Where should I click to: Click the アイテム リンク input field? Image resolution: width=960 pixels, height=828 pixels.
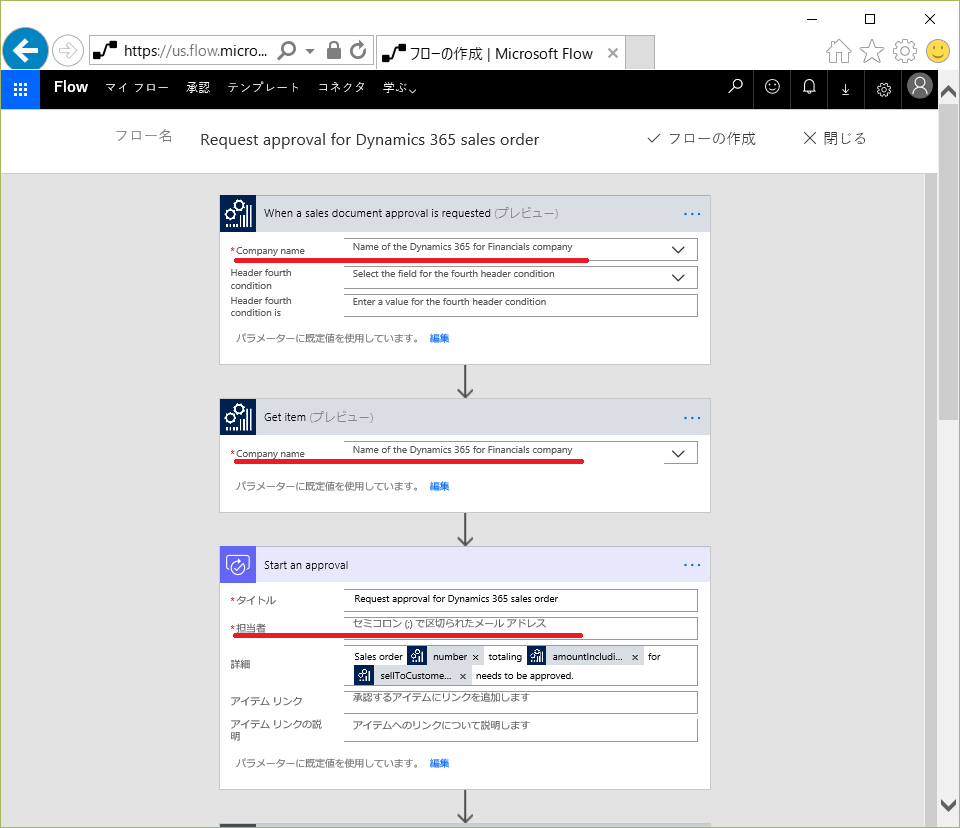click(x=520, y=702)
